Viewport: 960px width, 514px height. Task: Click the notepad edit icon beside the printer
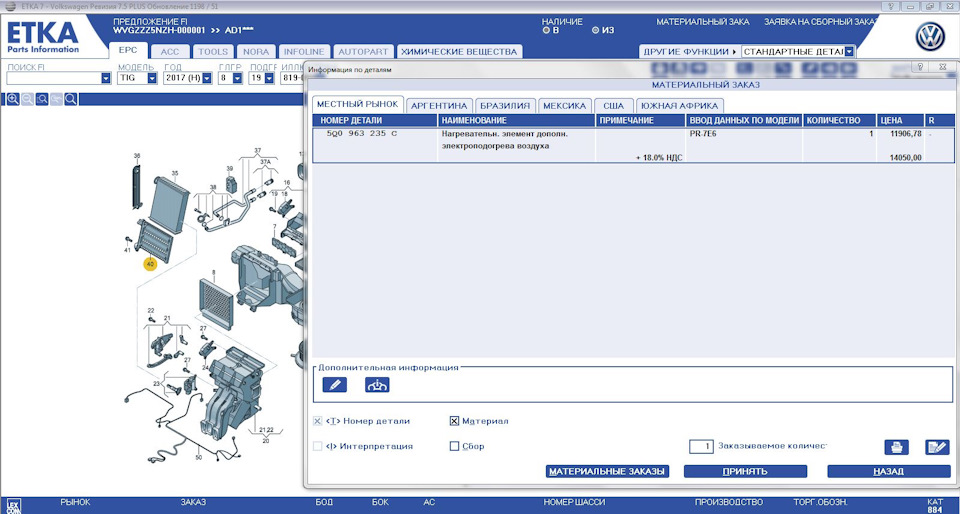pos(937,447)
